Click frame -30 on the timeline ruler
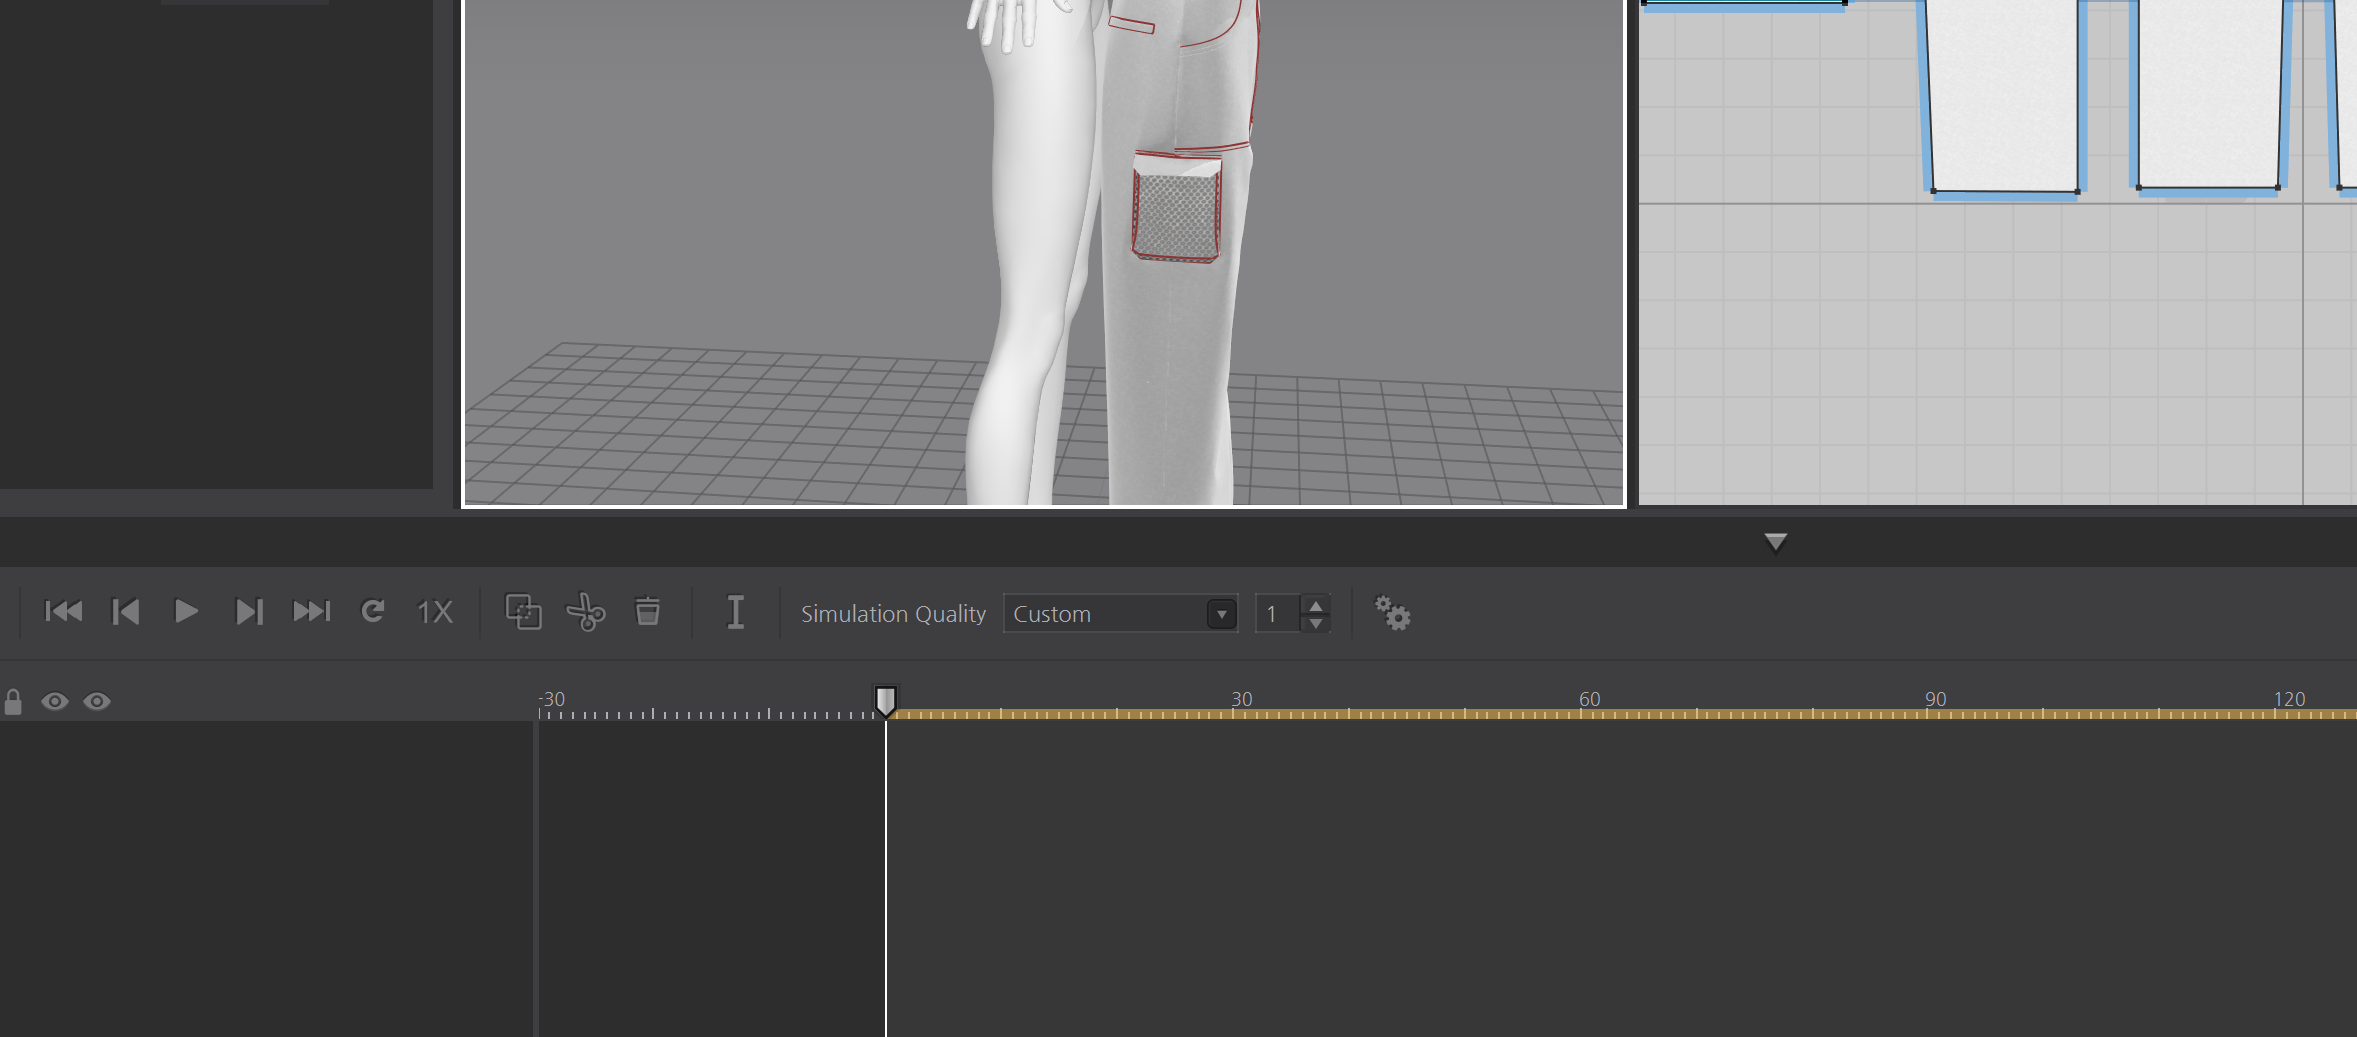Image resolution: width=2357 pixels, height=1037 pixels. [x=552, y=699]
